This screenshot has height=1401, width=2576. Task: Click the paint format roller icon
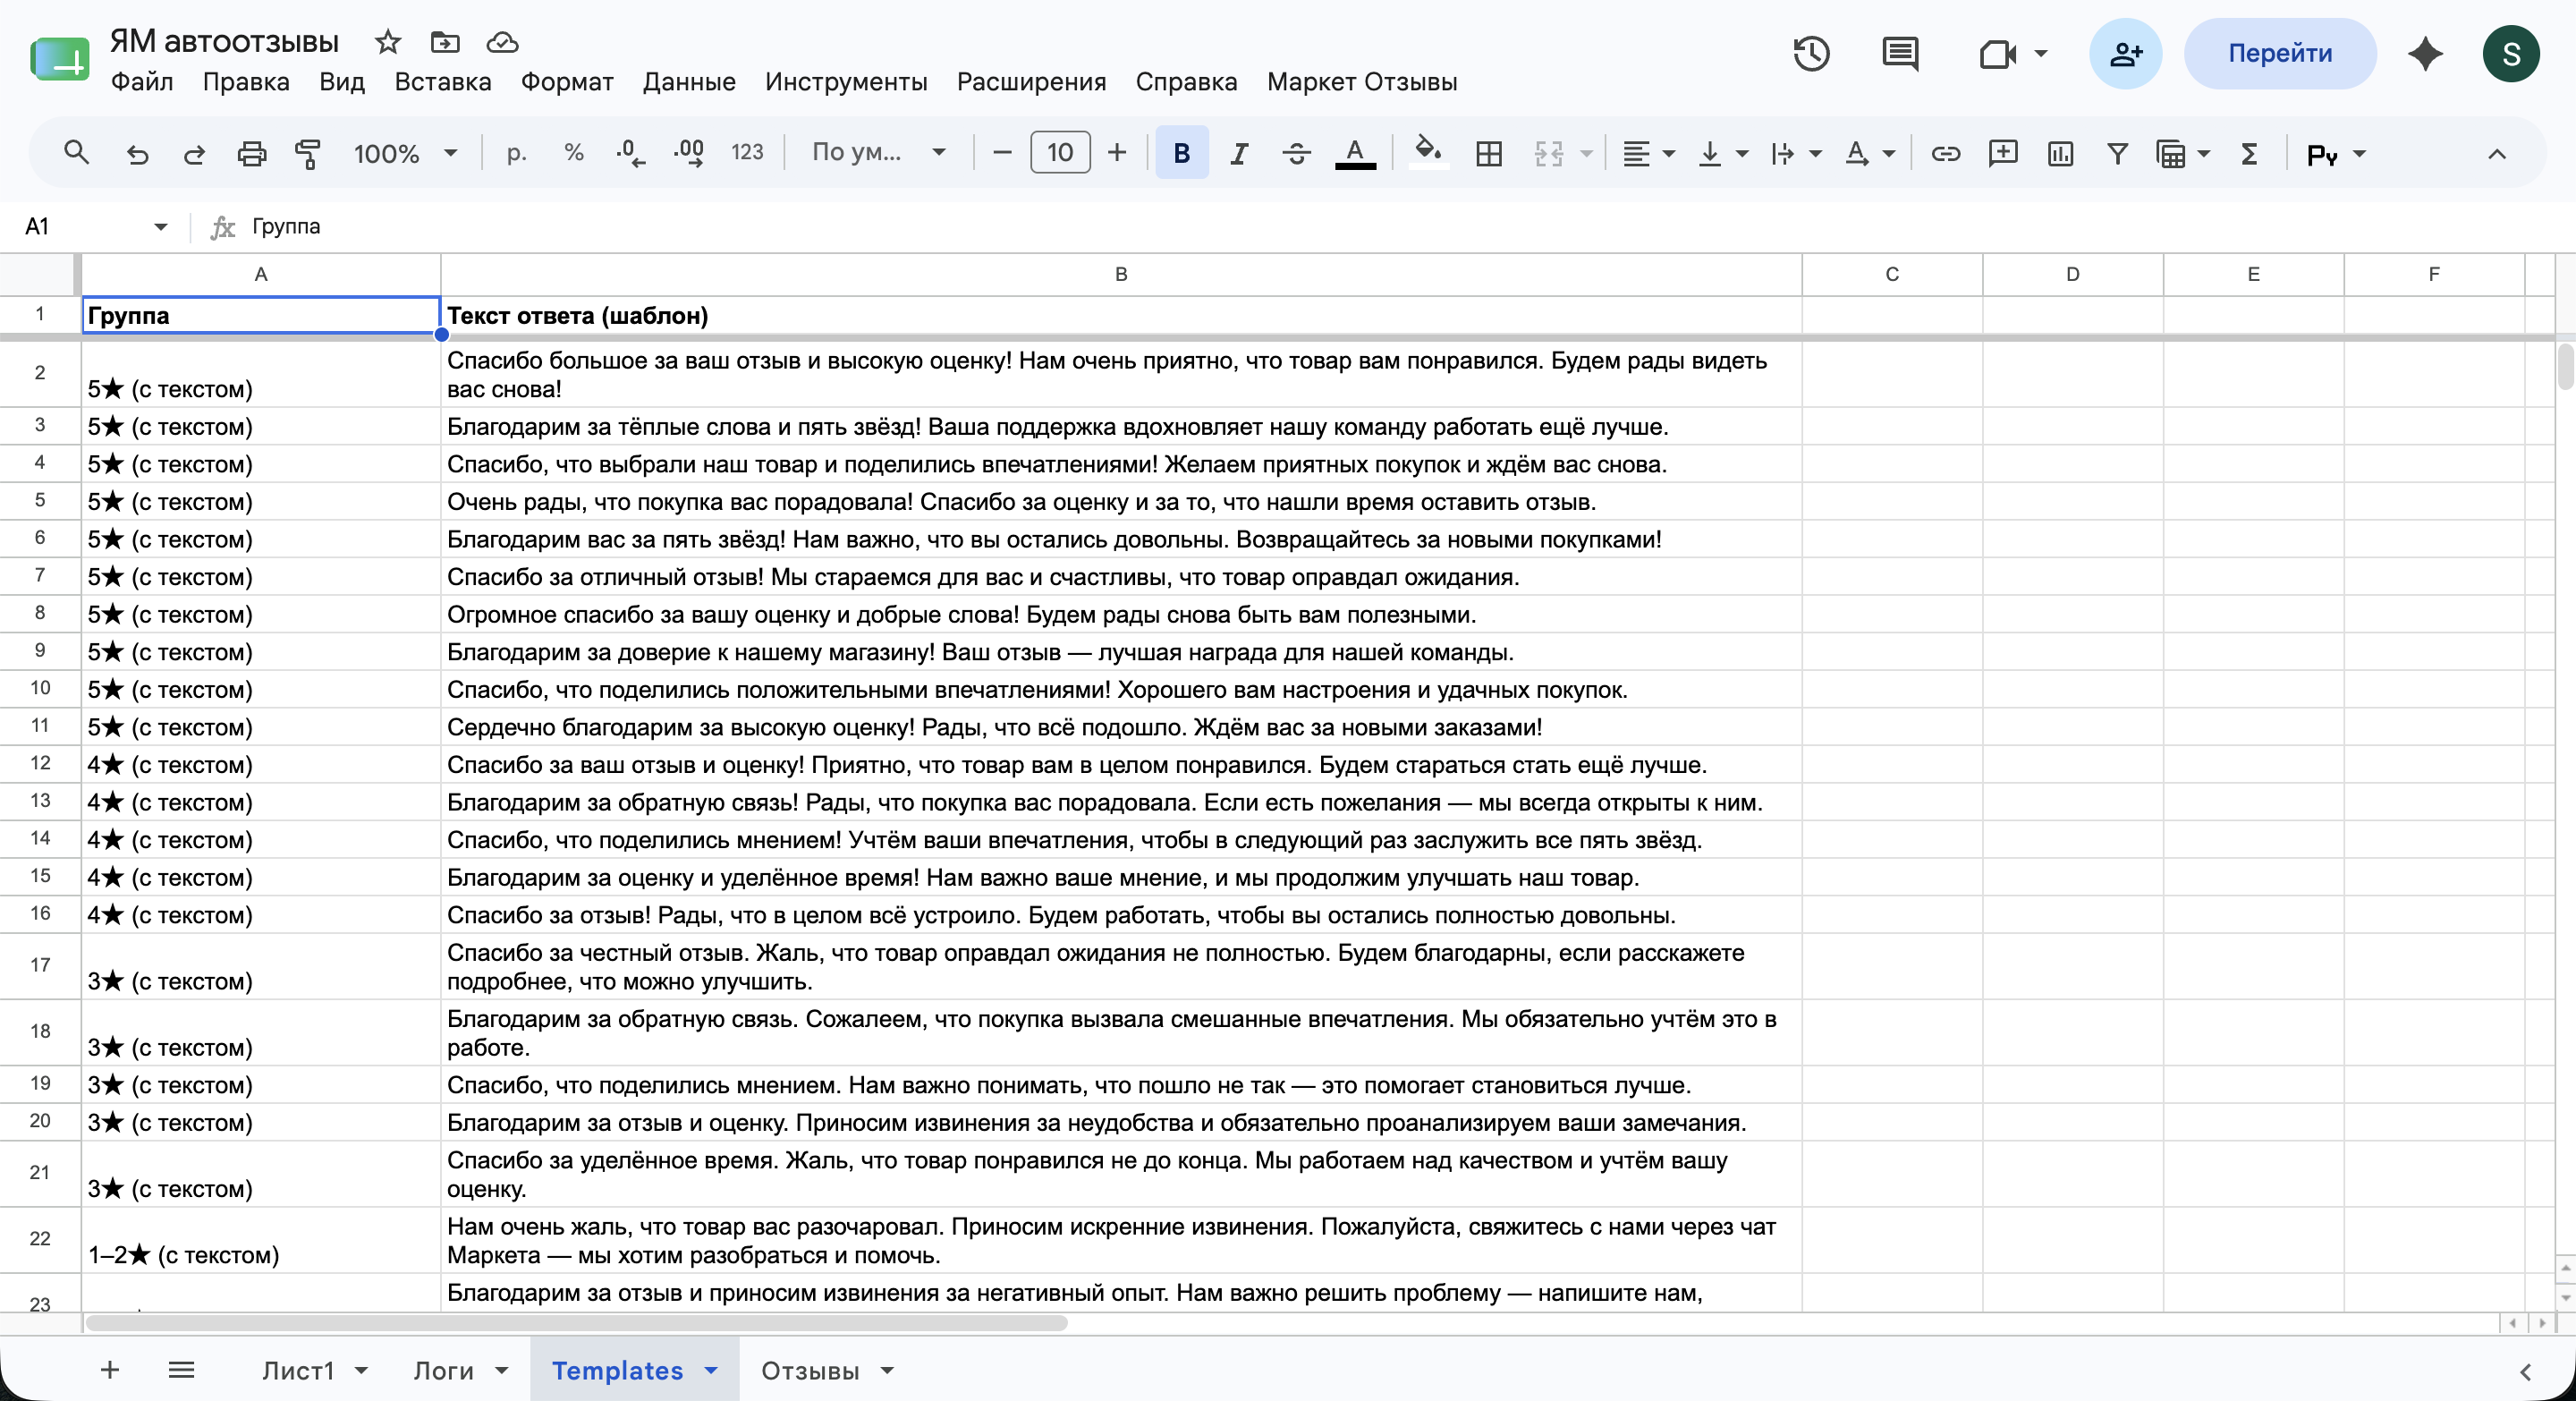(308, 153)
